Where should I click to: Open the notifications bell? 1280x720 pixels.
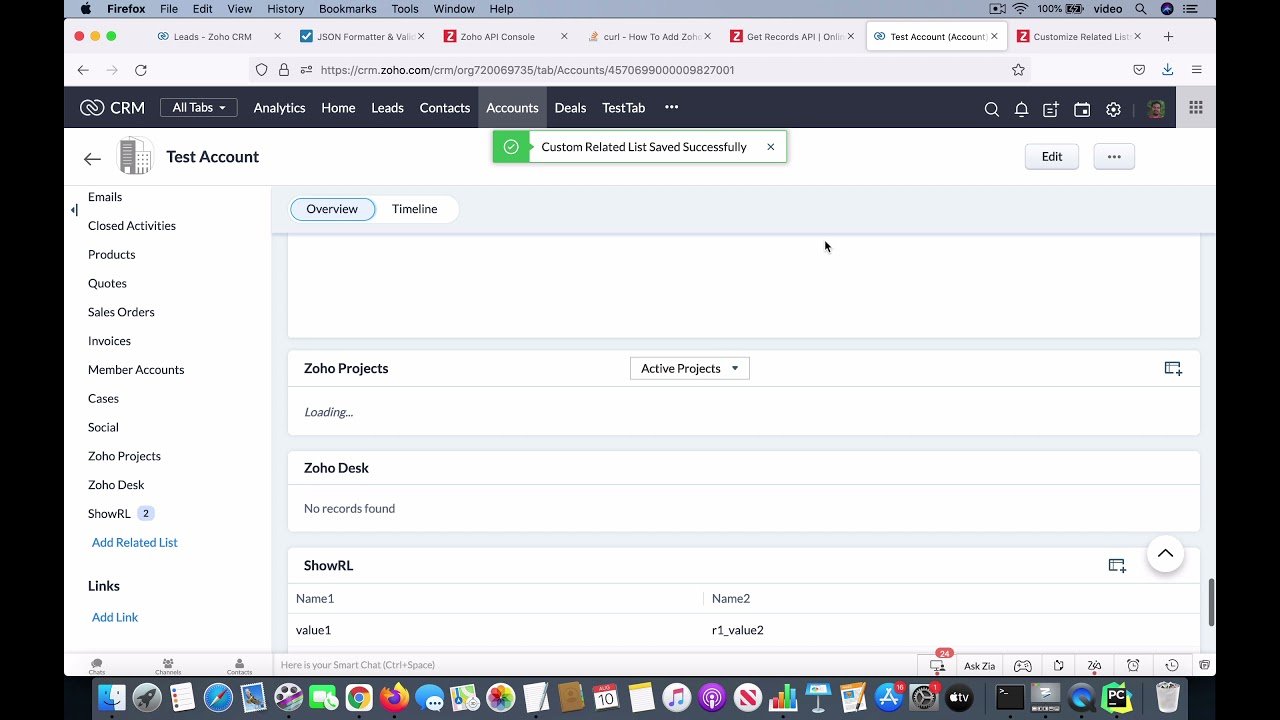tap(1021, 109)
